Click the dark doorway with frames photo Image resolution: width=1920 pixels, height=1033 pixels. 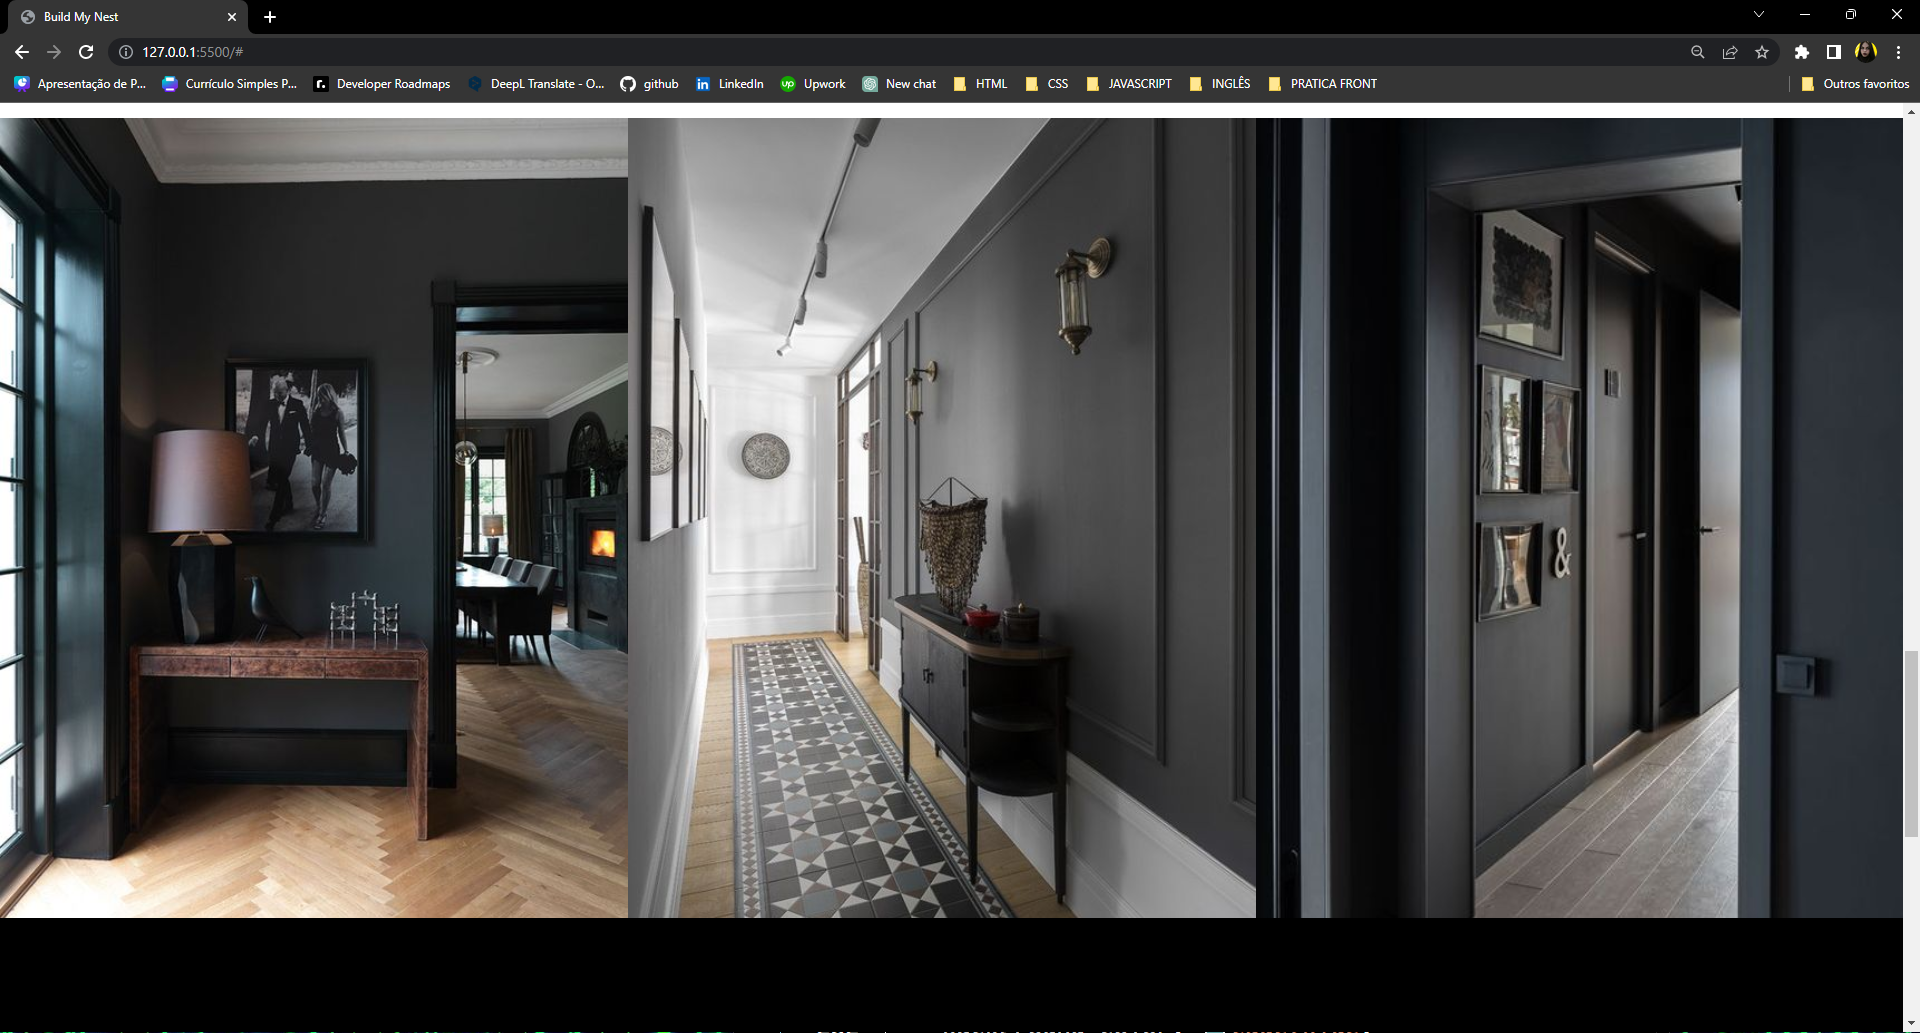pos(1579,518)
